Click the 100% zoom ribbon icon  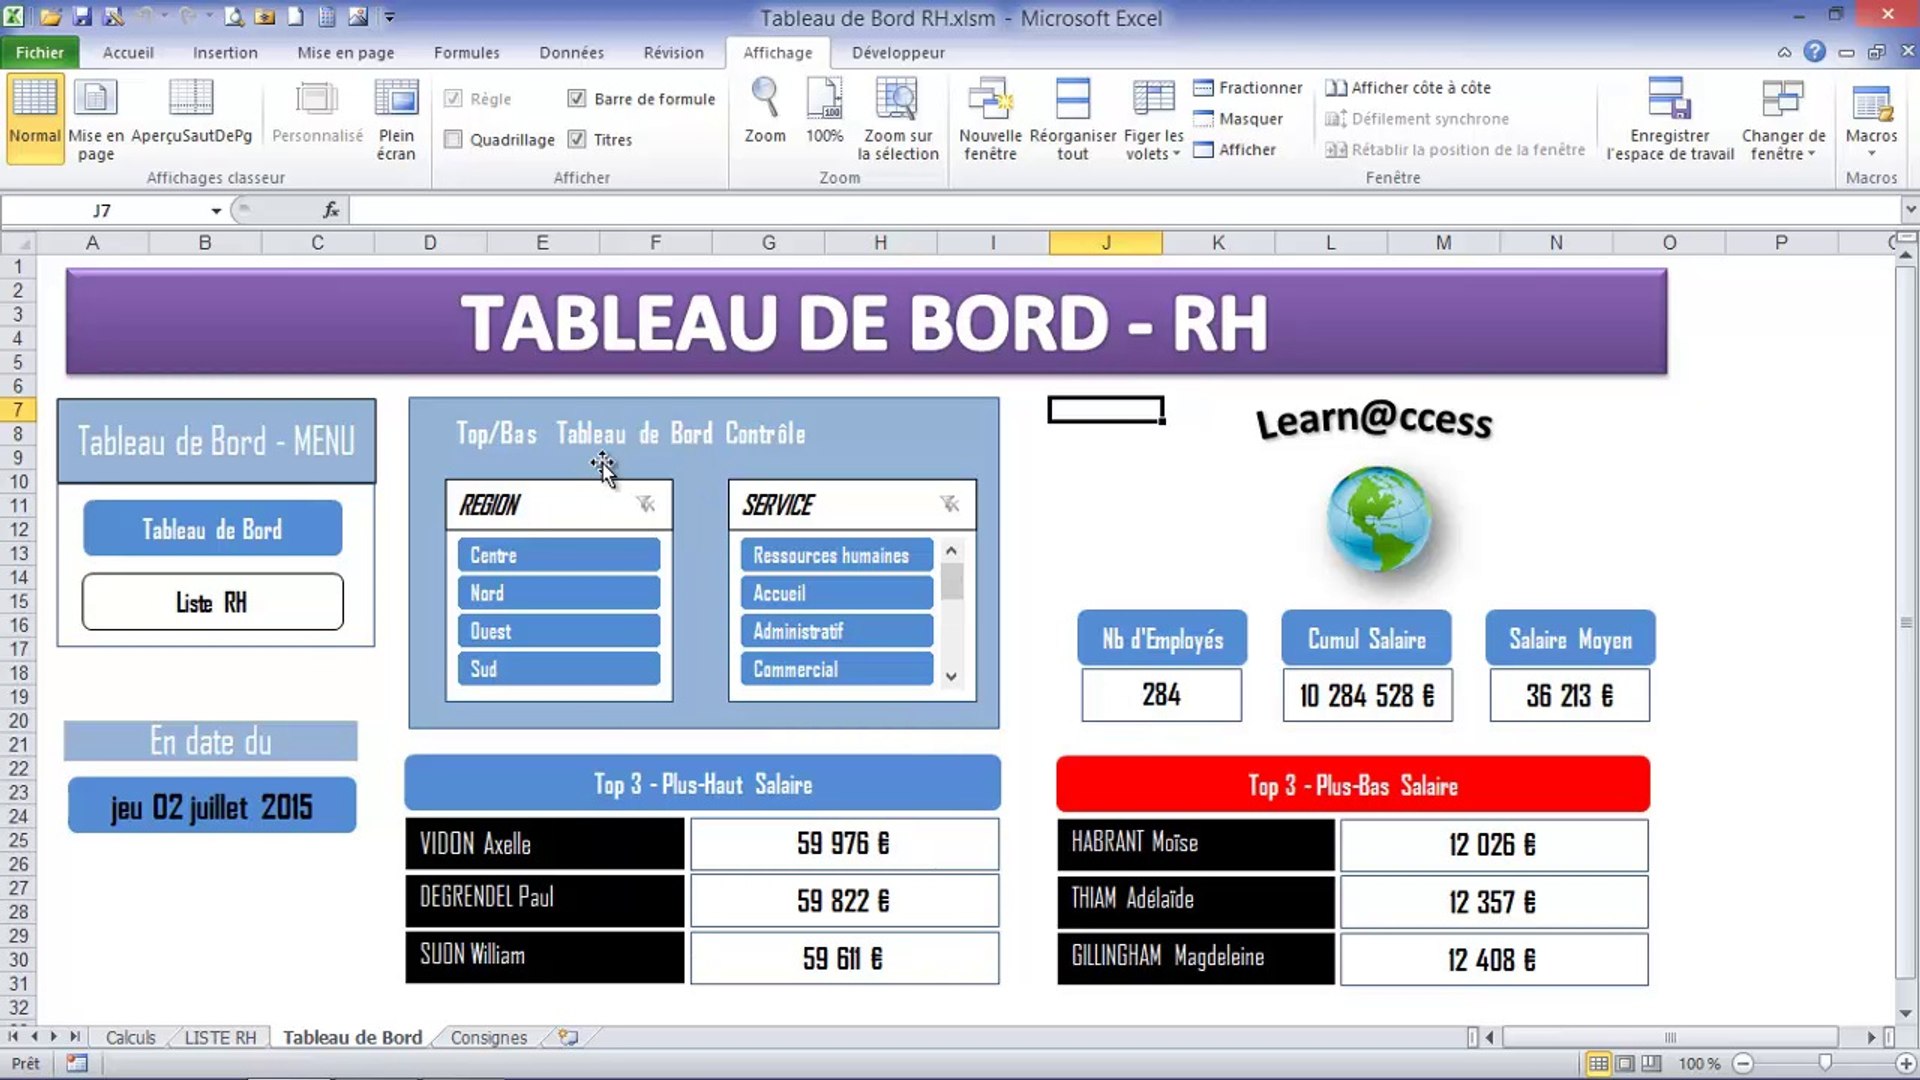point(824,100)
